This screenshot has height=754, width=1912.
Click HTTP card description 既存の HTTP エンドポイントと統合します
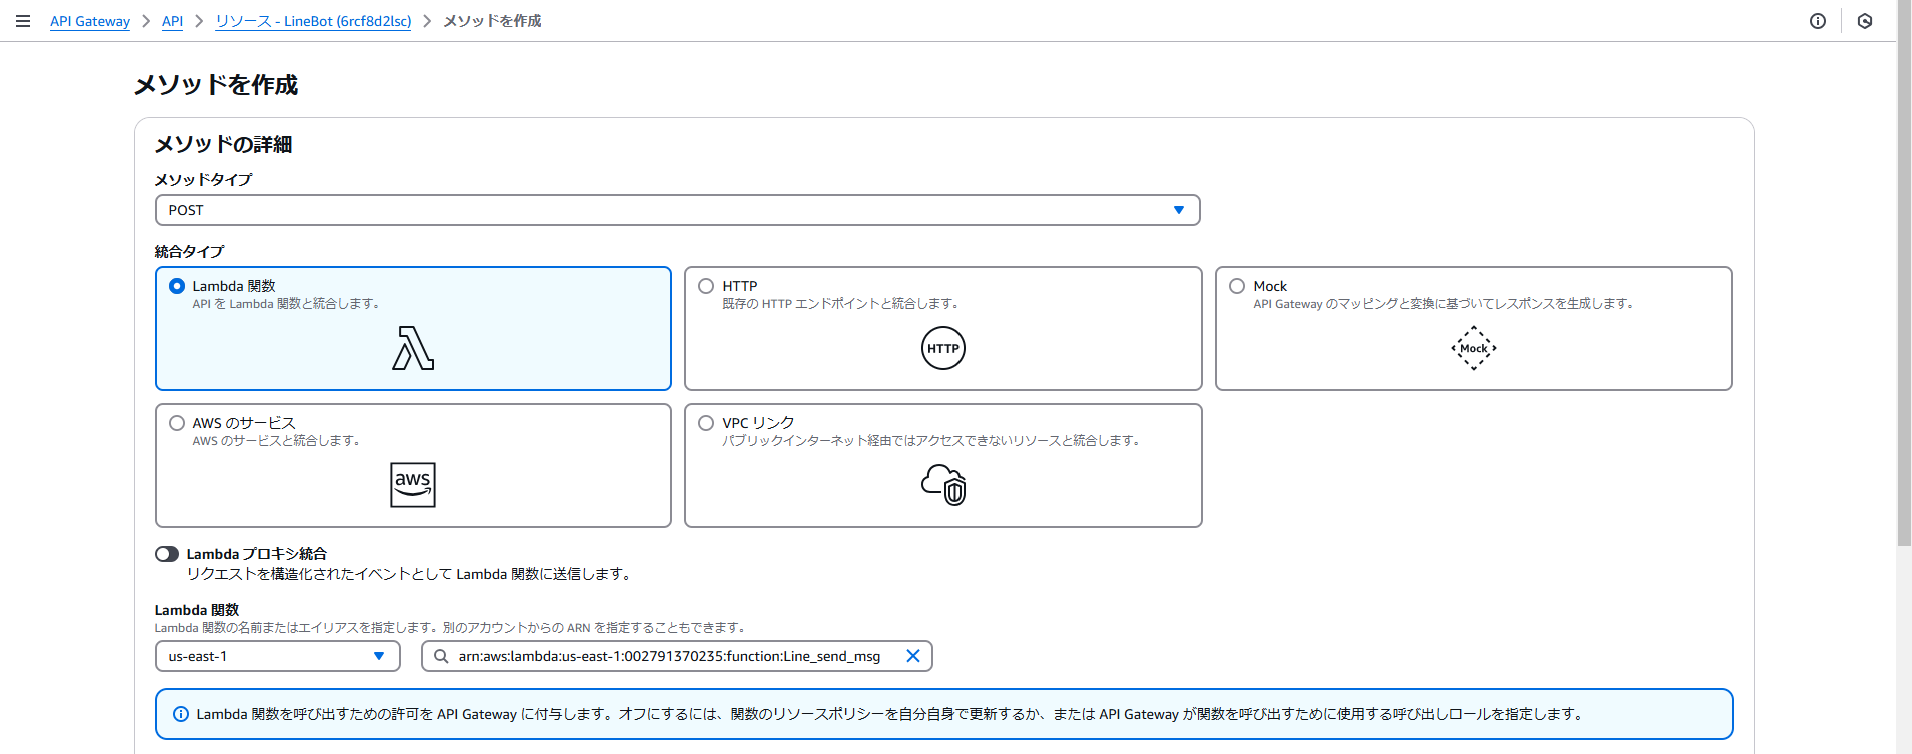pyautogui.click(x=842, y=304)
